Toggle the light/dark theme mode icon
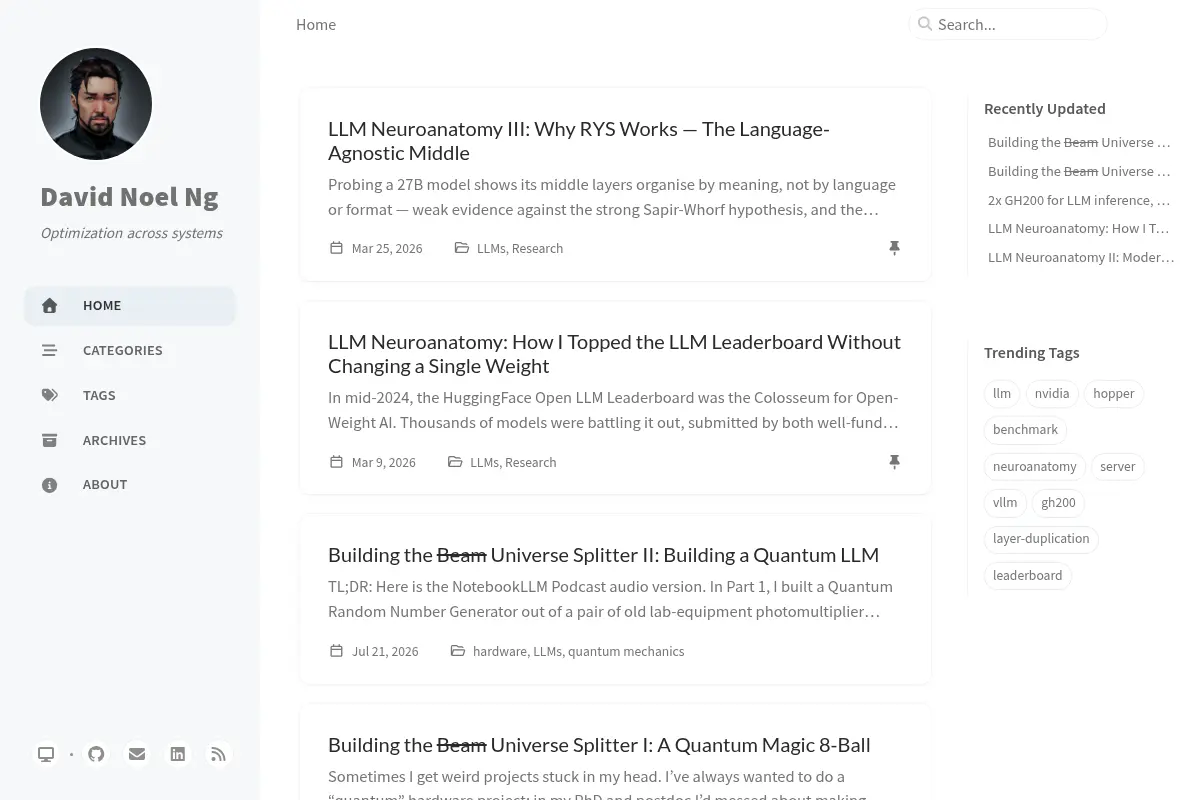This screenshot has width=1200, height=800. (x=46, y=754)
